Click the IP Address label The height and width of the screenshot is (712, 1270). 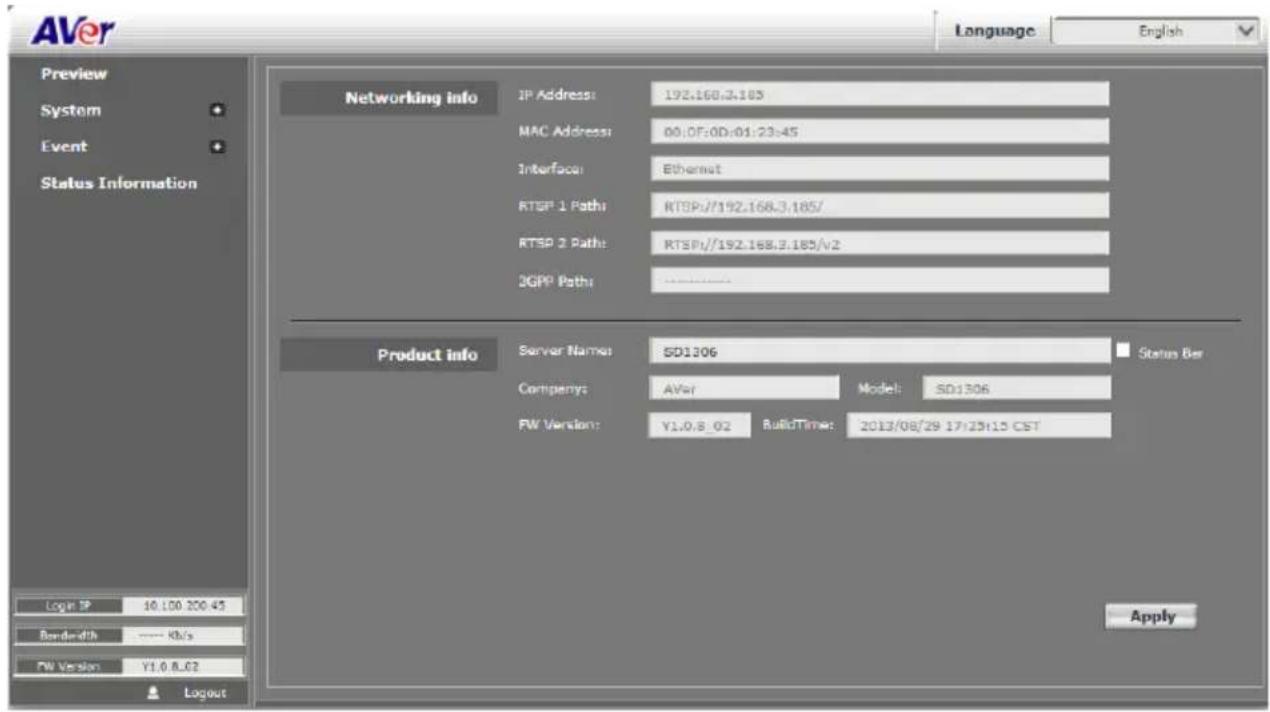(x=557, y=94)
